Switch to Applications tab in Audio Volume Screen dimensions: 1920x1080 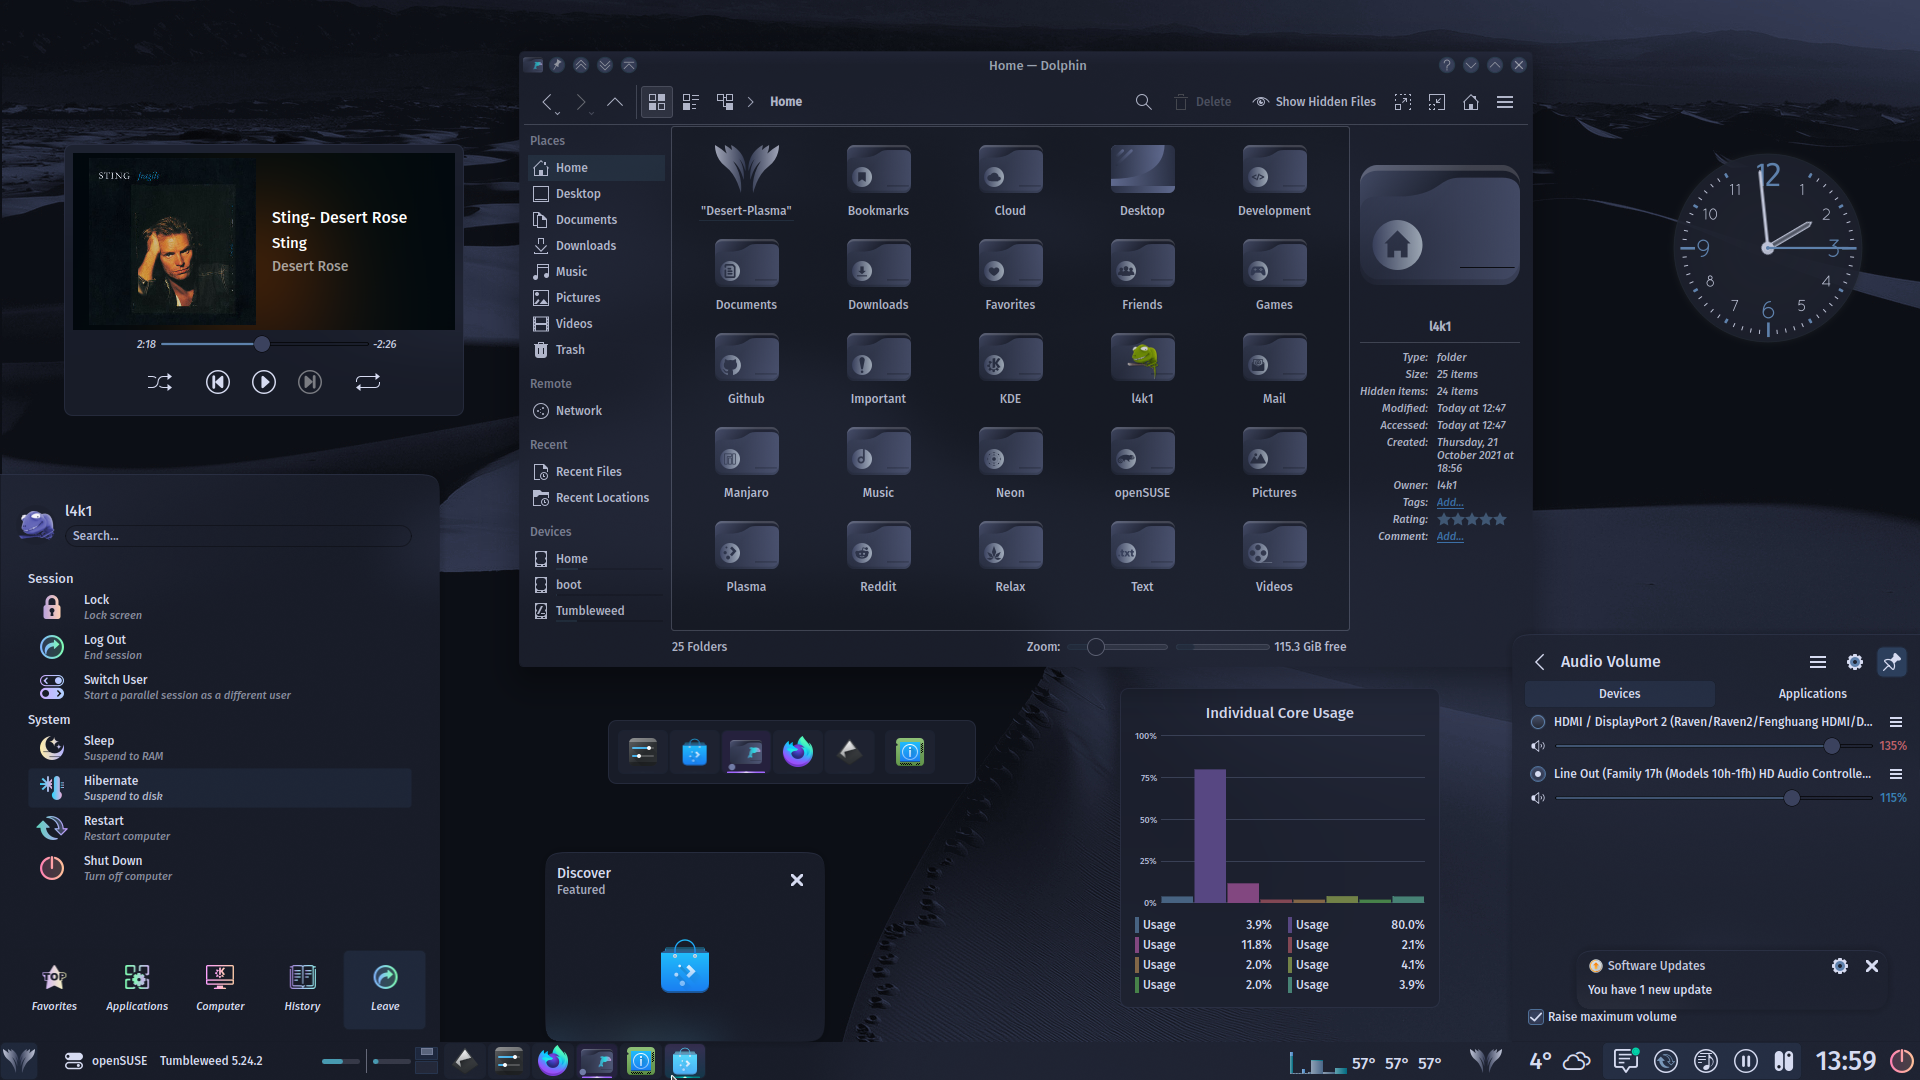pyautogui.click(x=1812, y=694)
